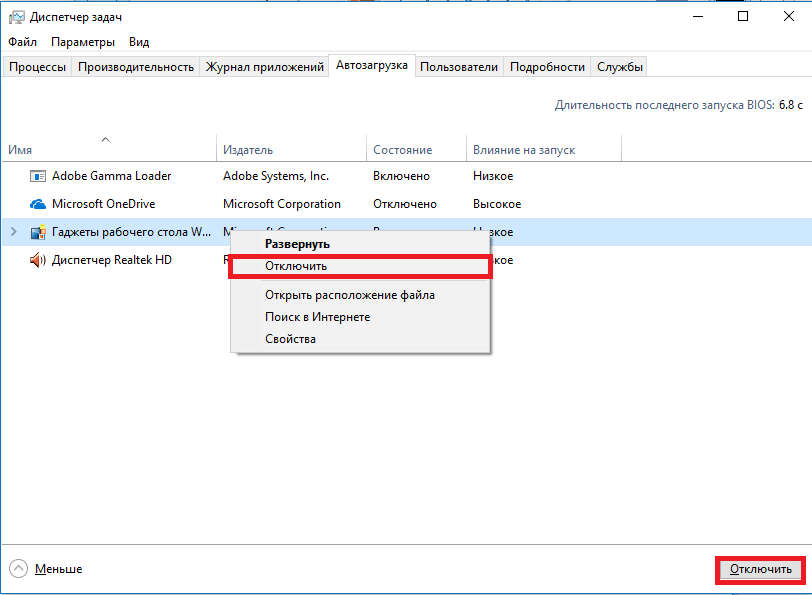Click the Microsoft OneDrive cloud icon
Screen dimensions: 812x595
(x=38, y=204)
